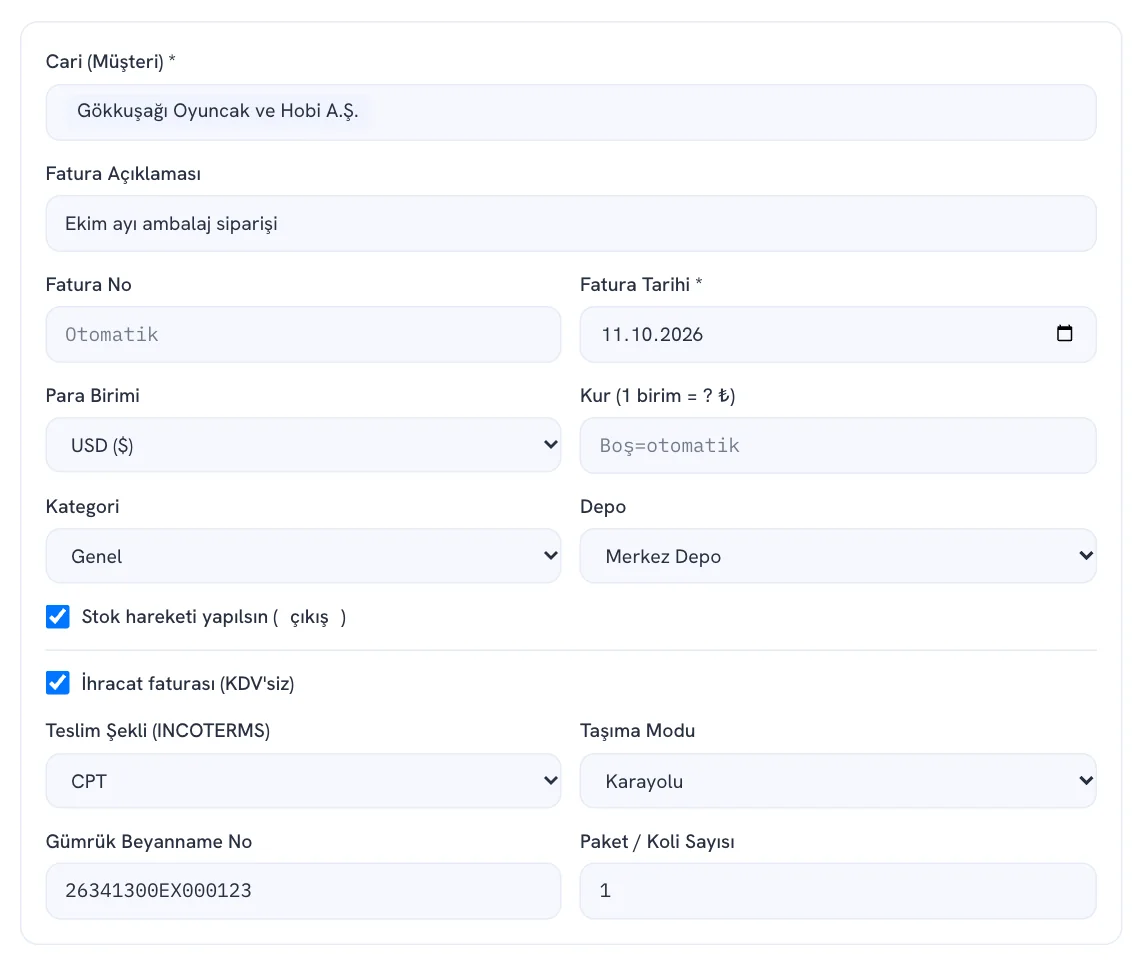Viewport: 1145px width, 966px height.
Task: Click the Paket / Koli Sayısı field
Action: point(838,891)
